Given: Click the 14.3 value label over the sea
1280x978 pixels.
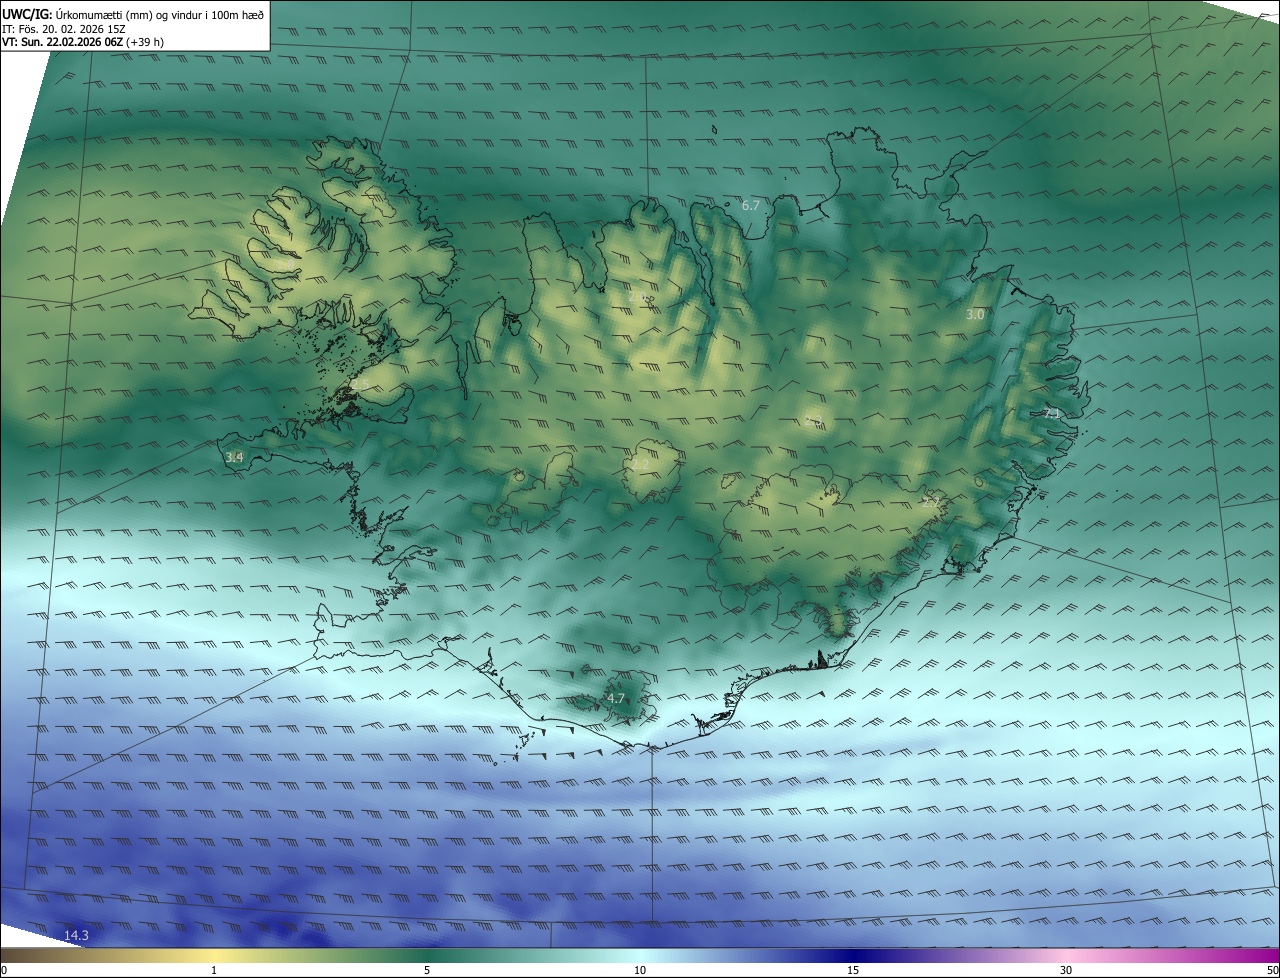Looking at the screenshot, I should (x=77, y=935).
